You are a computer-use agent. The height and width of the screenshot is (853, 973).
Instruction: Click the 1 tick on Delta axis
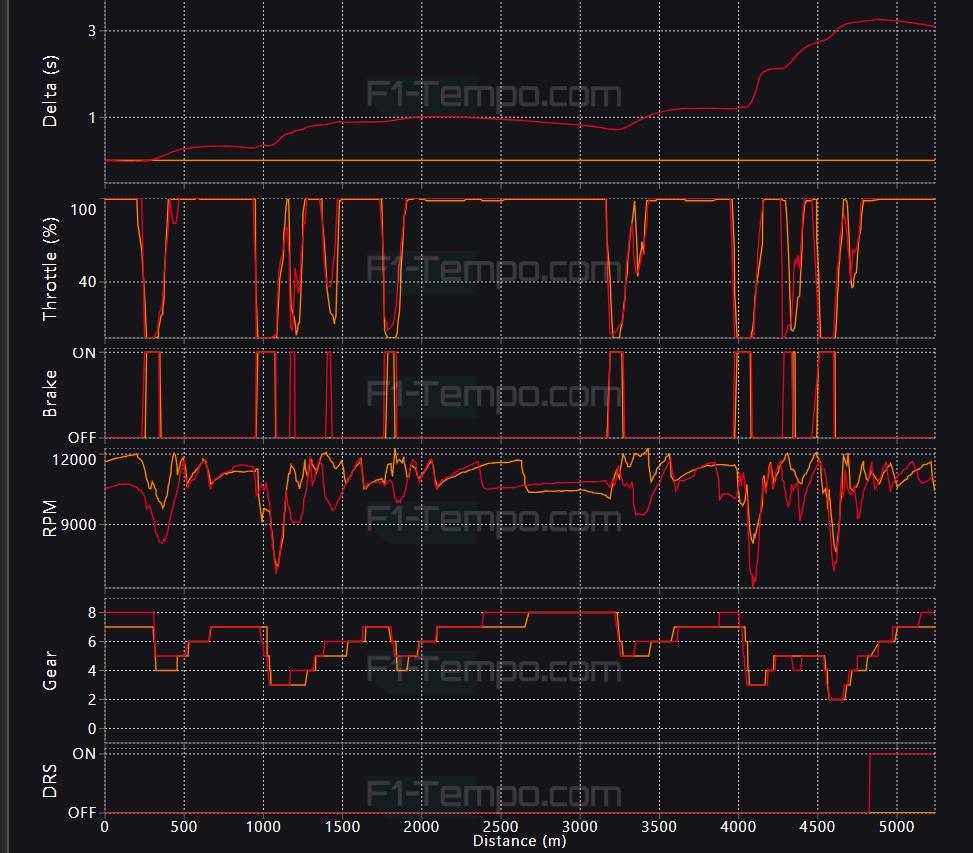(x=92, y=117)
